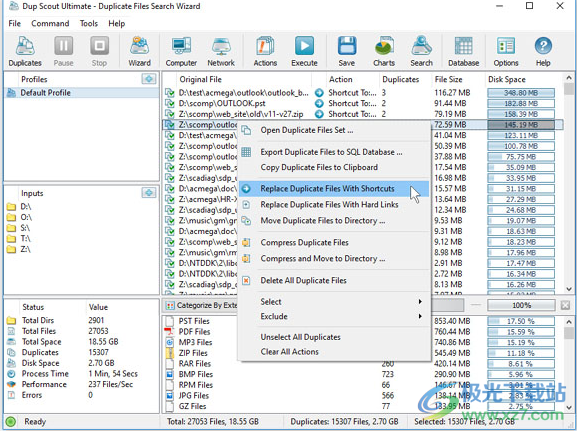Click the Computer toolbar icon
Viewport: 577px width, 431px height.
pos(181,52)
